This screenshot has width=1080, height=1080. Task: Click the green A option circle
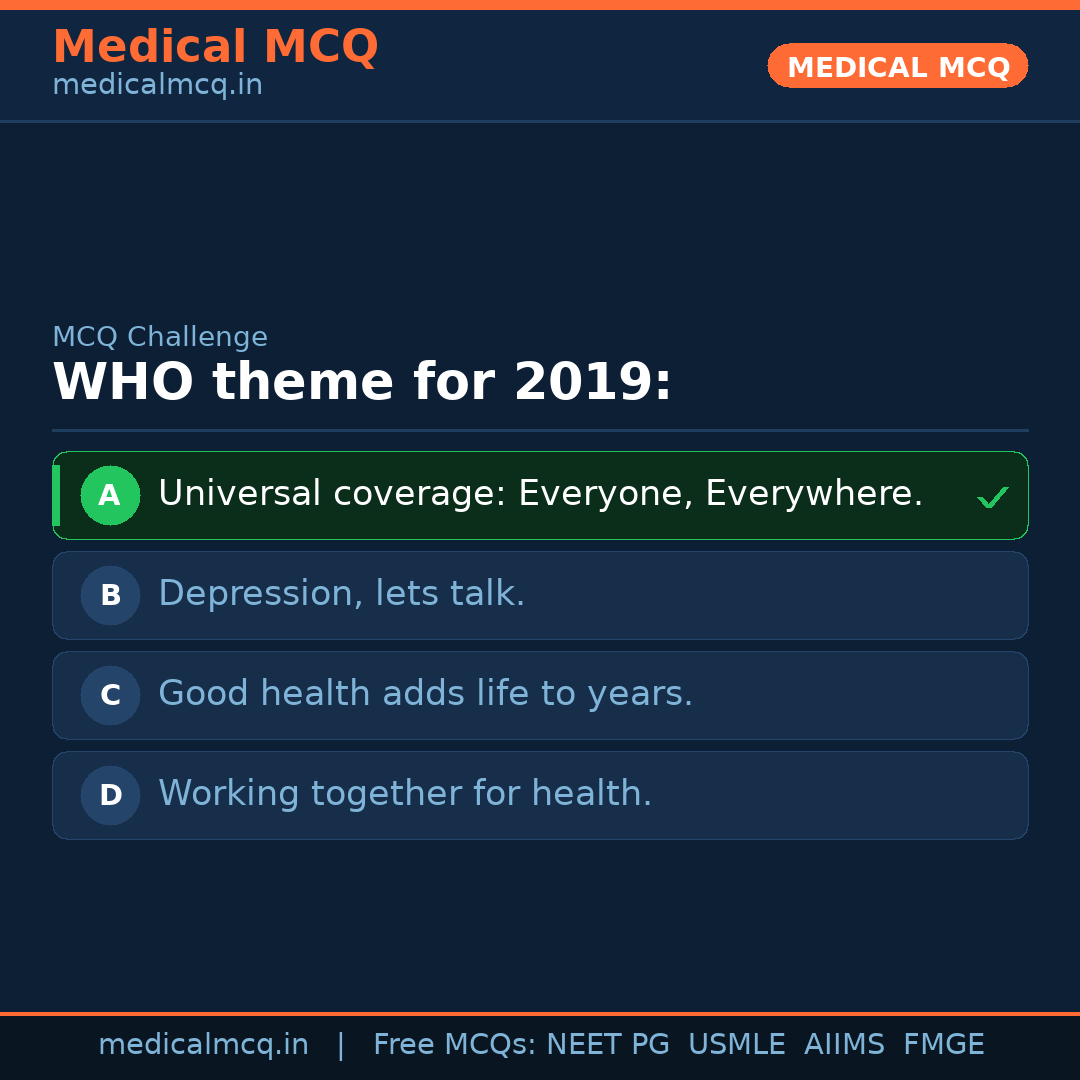[x=110, y=495]
